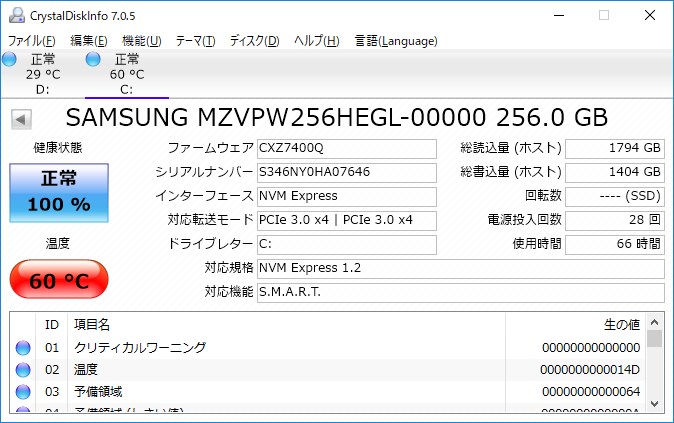Open the 言語(Language) menu
This screenshot has height=423, width=674.
coord(396,41)
